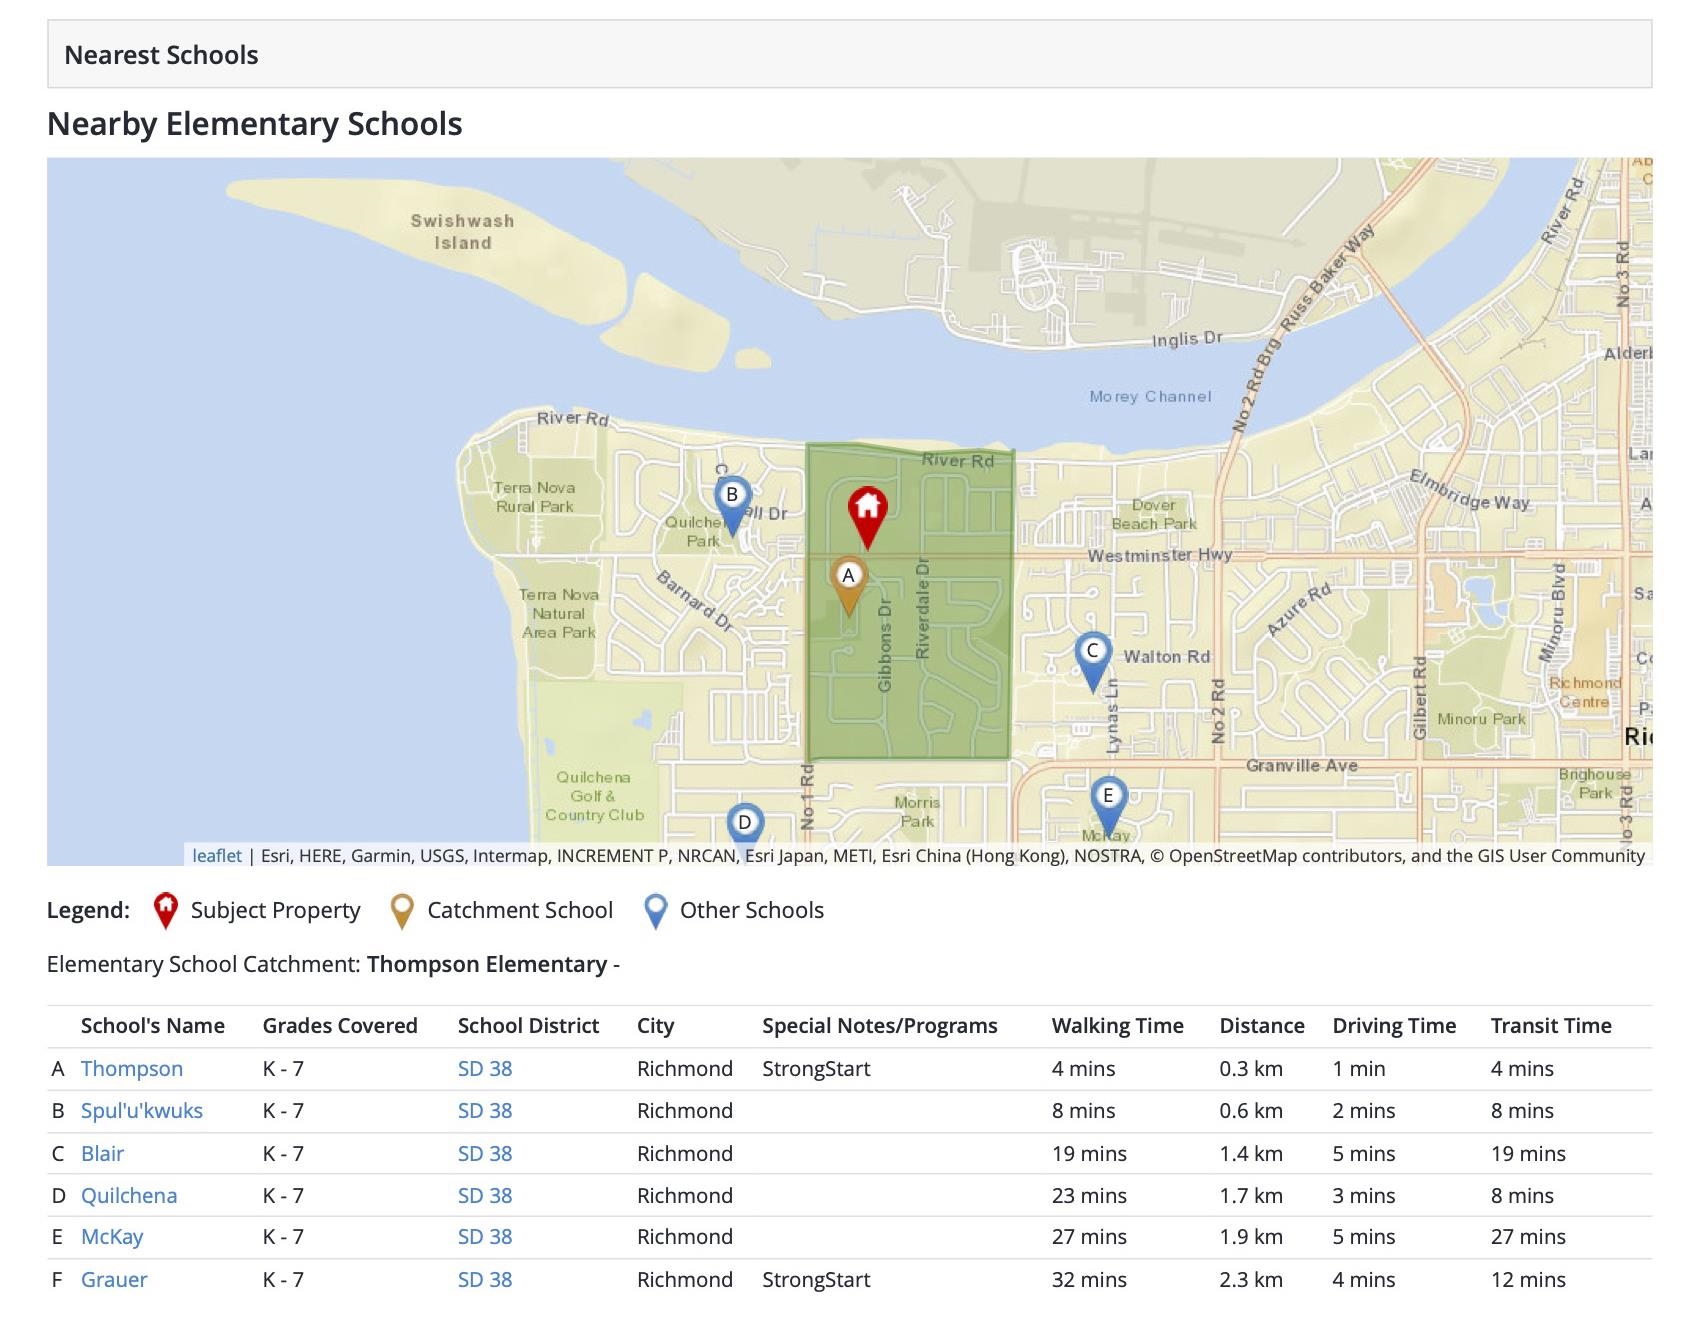Open the Thompson school link
1700x1337 pixels.
point(132,1068)
